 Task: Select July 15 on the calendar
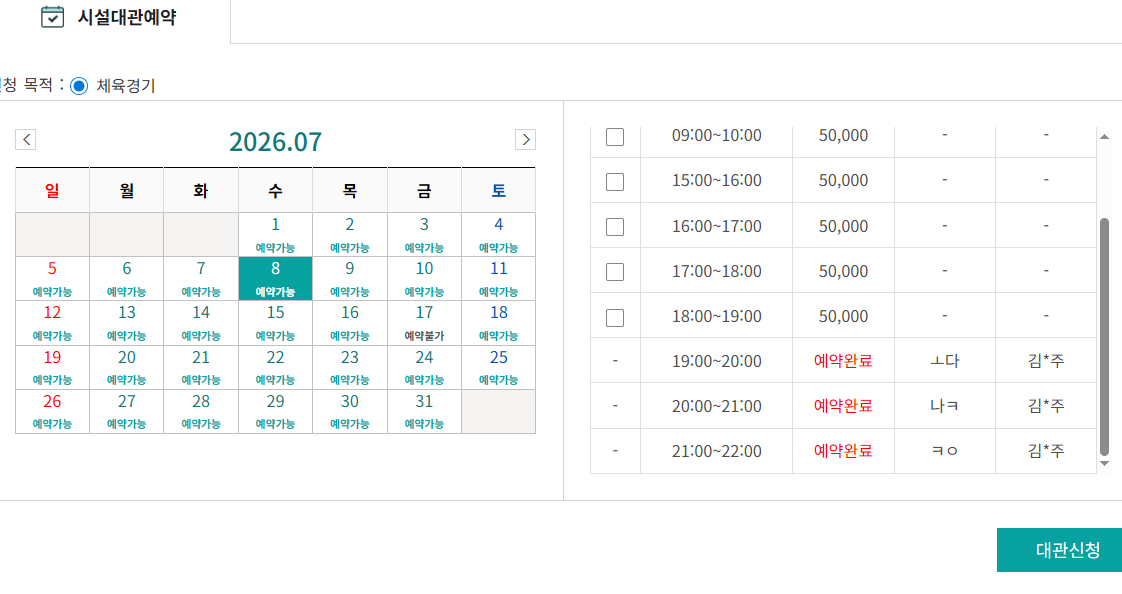pyautogui.click(x=275, y=323)
